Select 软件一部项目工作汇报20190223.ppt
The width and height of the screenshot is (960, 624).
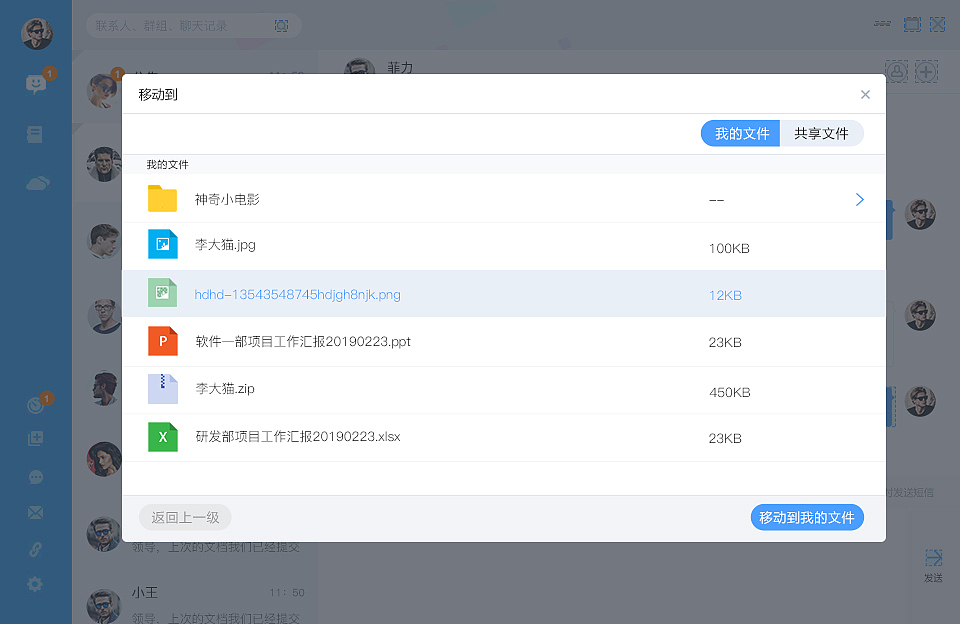[303, 342]
